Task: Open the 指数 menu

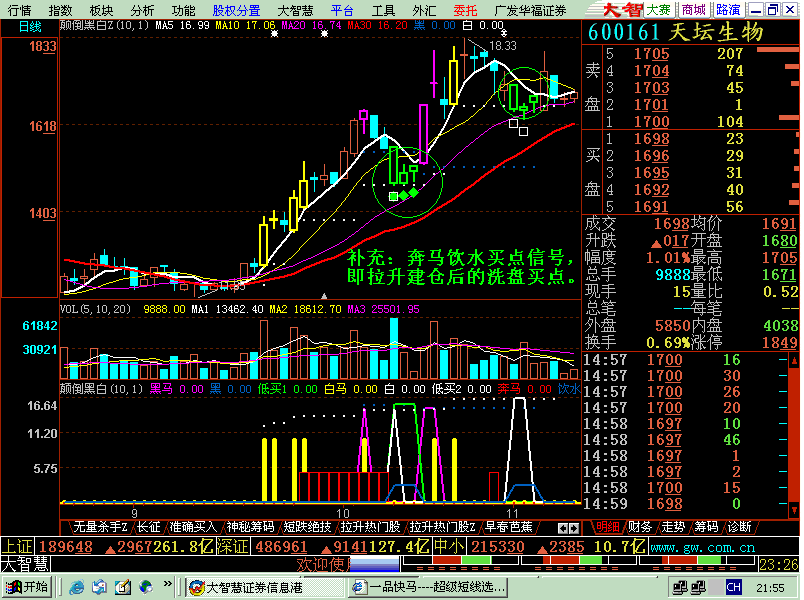Action: click(x=61, y=10)
